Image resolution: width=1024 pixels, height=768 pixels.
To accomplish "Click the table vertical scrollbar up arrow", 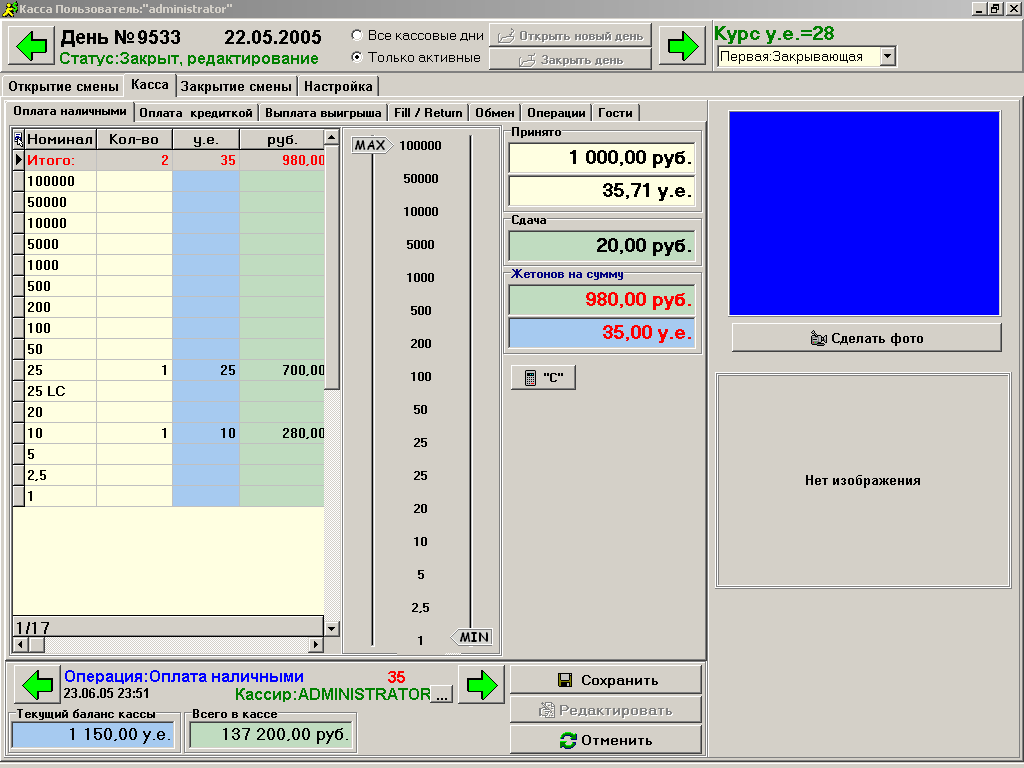I will 332,137.
